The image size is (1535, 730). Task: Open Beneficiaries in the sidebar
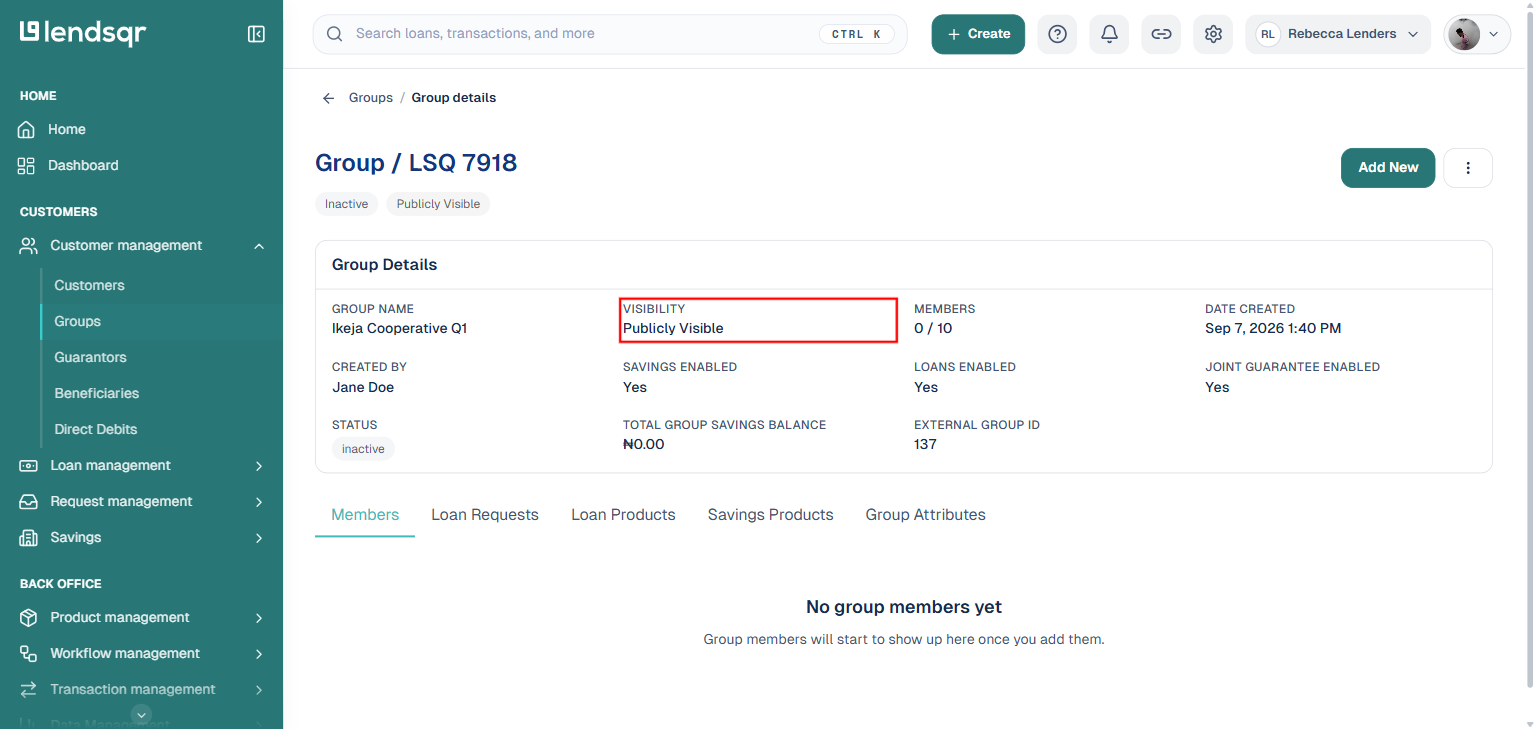[96, 394]
